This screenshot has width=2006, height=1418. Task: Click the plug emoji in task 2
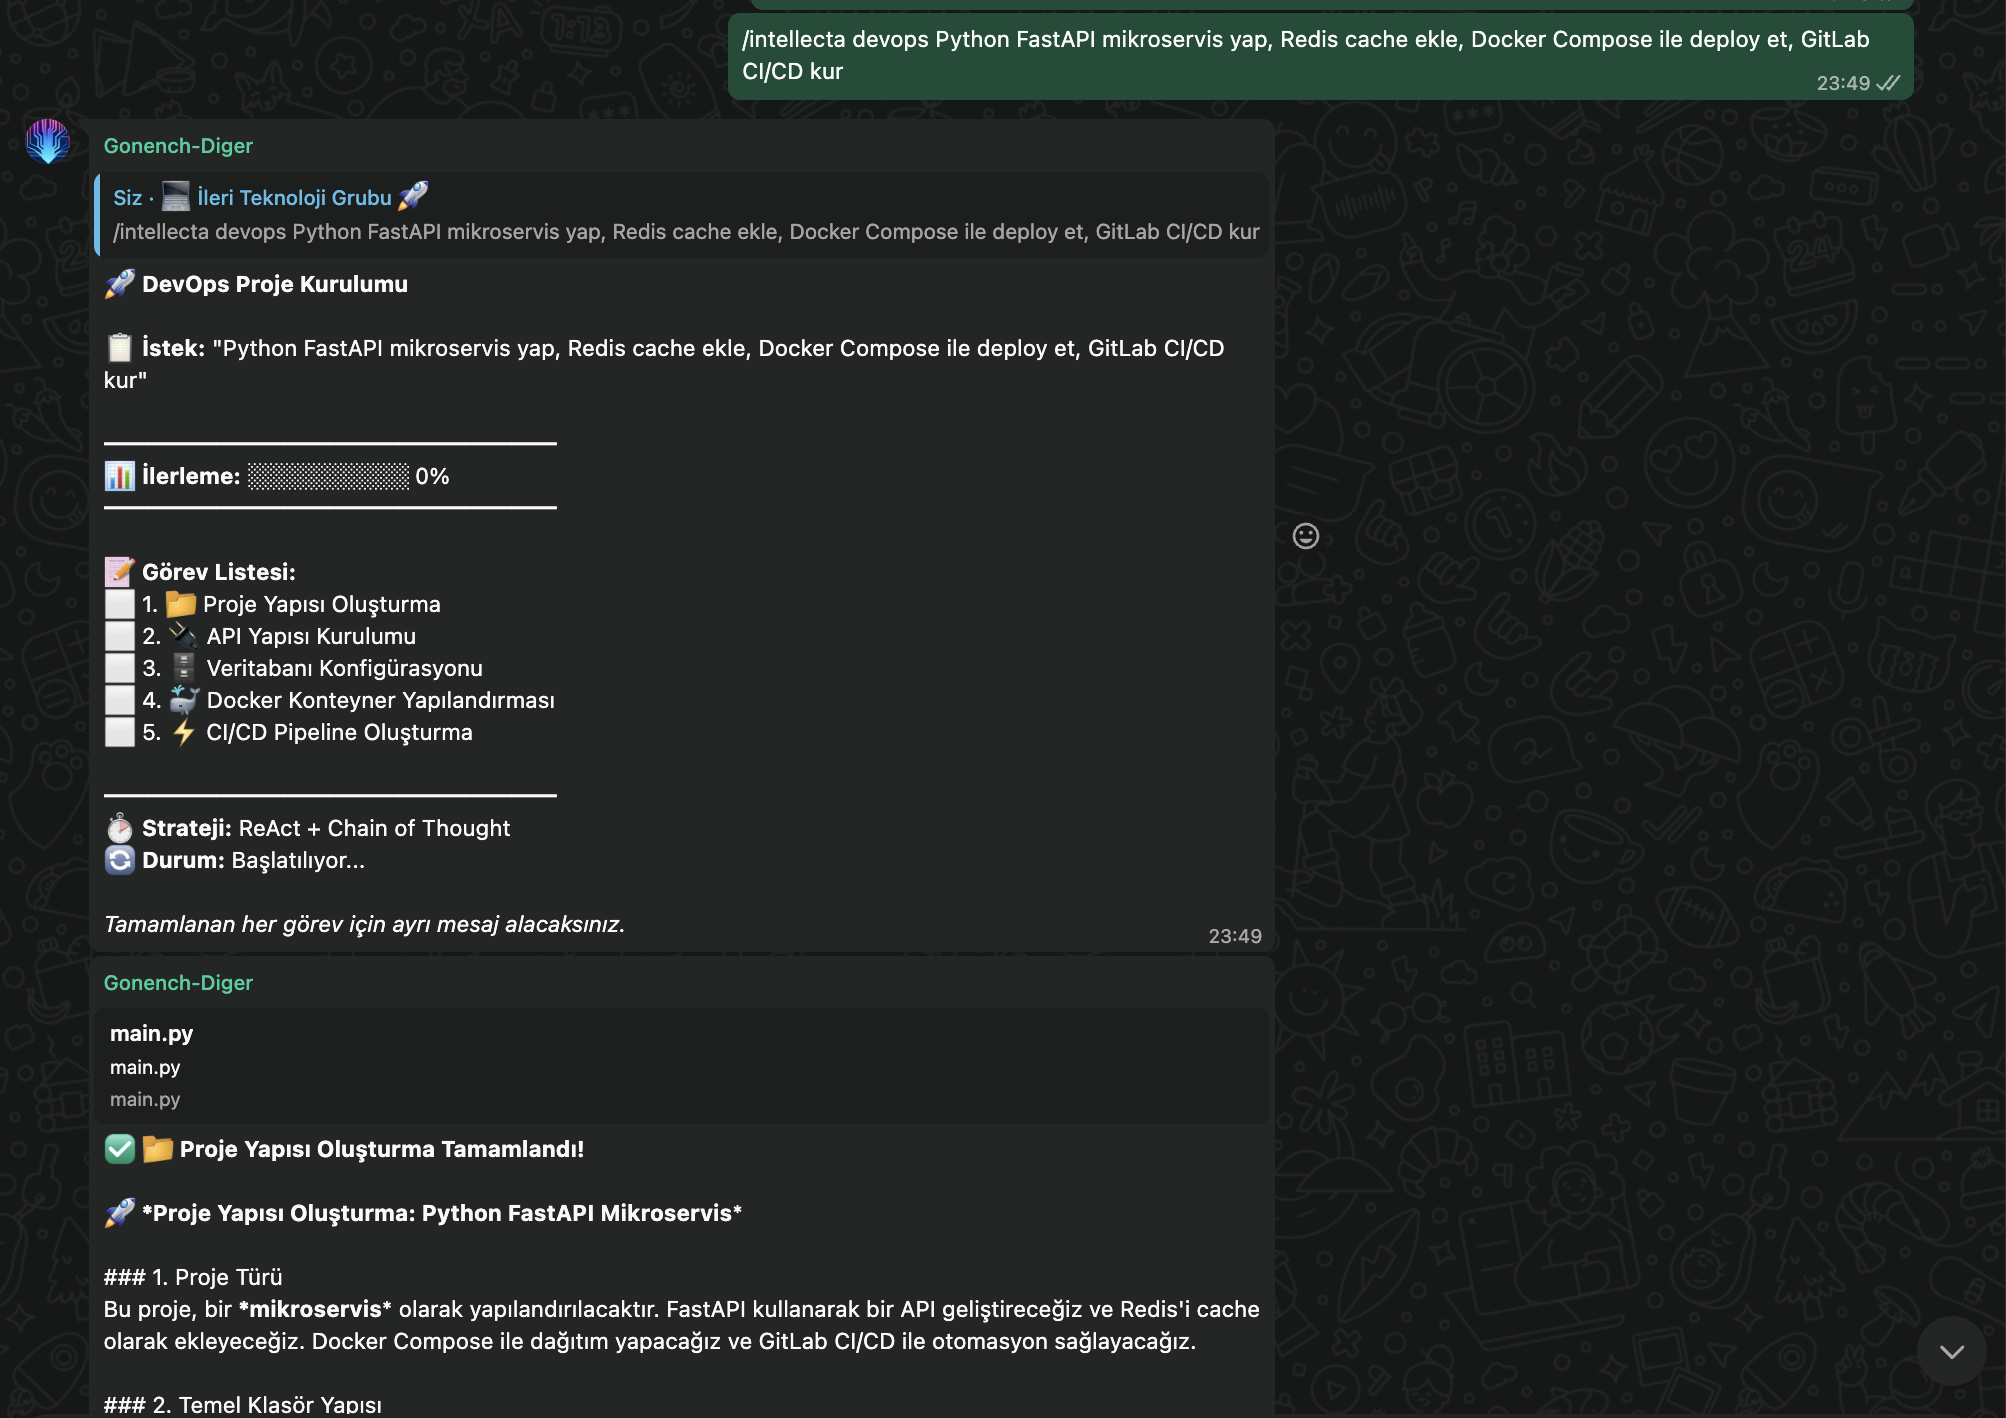183,636
